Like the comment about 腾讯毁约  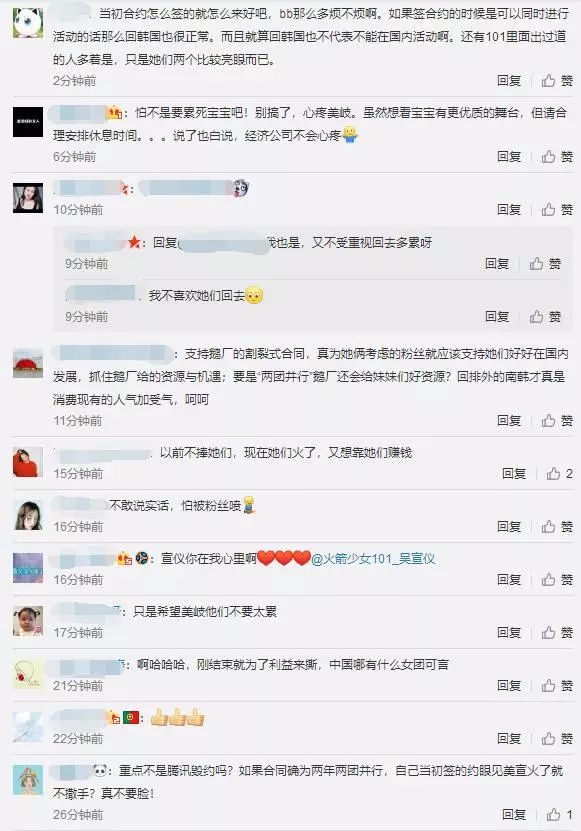click(560, 814)
